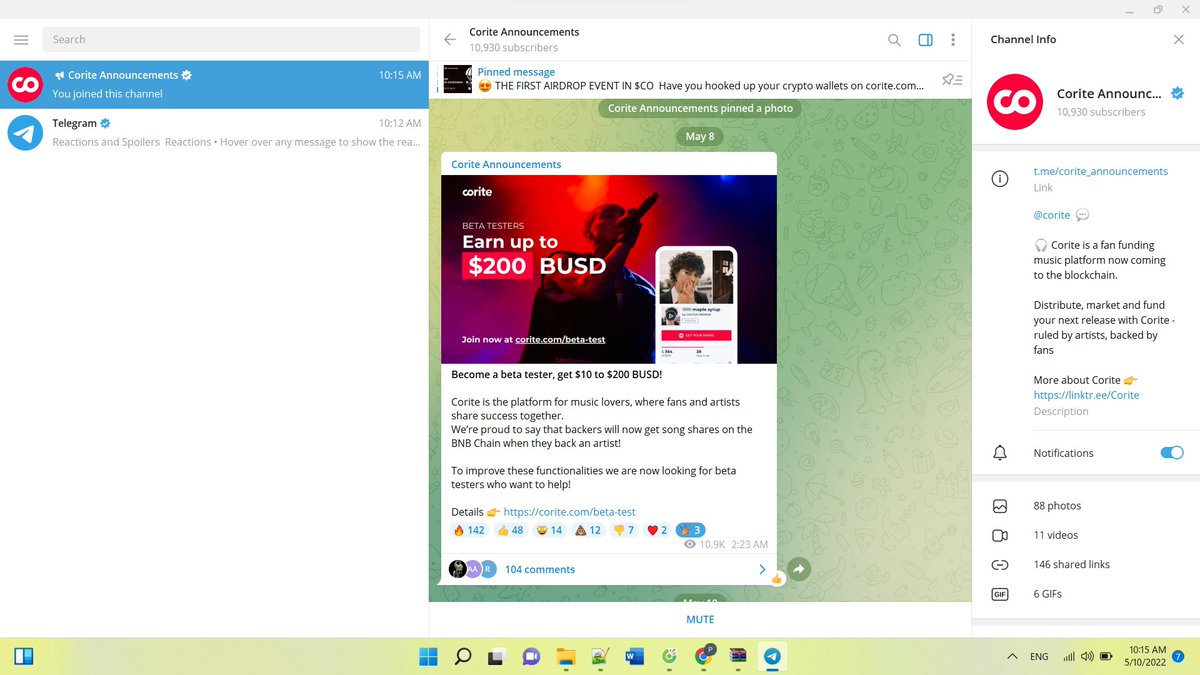This screenshot has width=1200, height=675.
Task: Open Google Chrome from the taskbar
Action: [704, 655]
